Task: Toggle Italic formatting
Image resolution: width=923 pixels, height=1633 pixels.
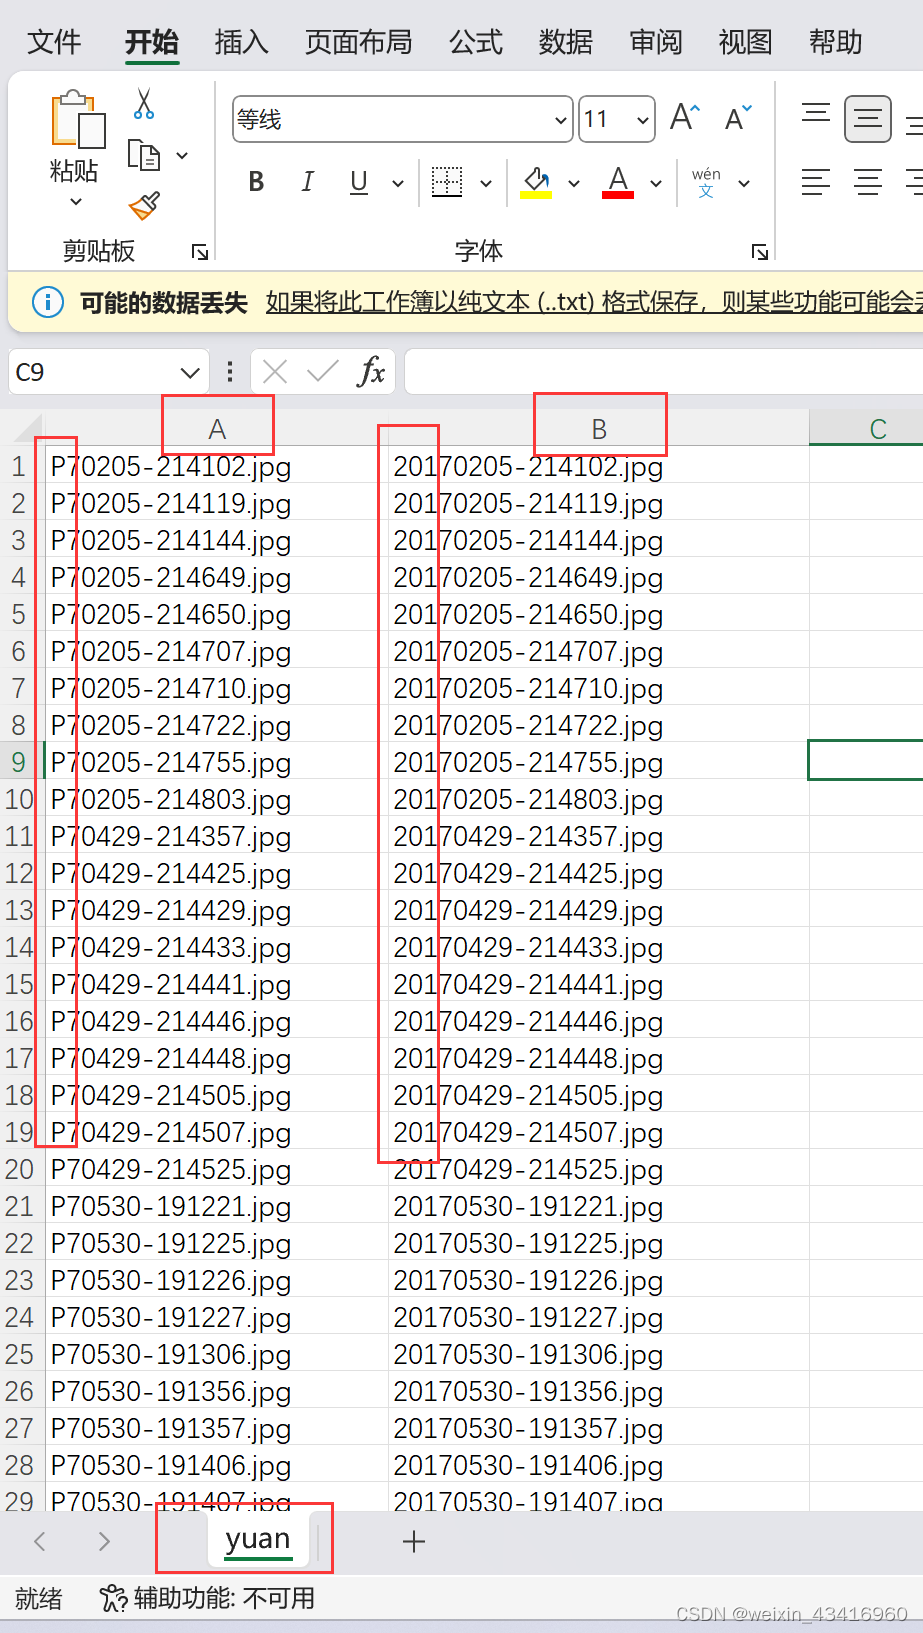Action: click(308, 182)
